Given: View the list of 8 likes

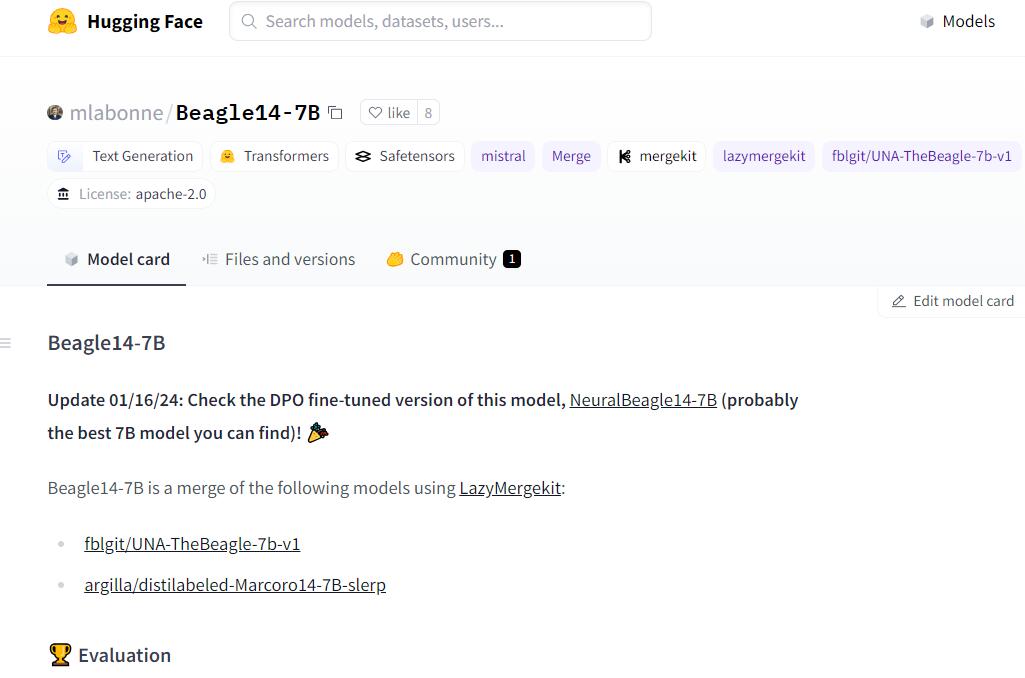Looking at the screenshot, I should pos(428,112).
